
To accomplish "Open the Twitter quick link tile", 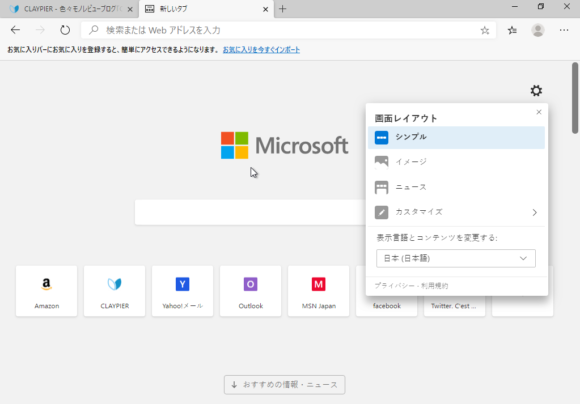I will click(x=455, y=306).
